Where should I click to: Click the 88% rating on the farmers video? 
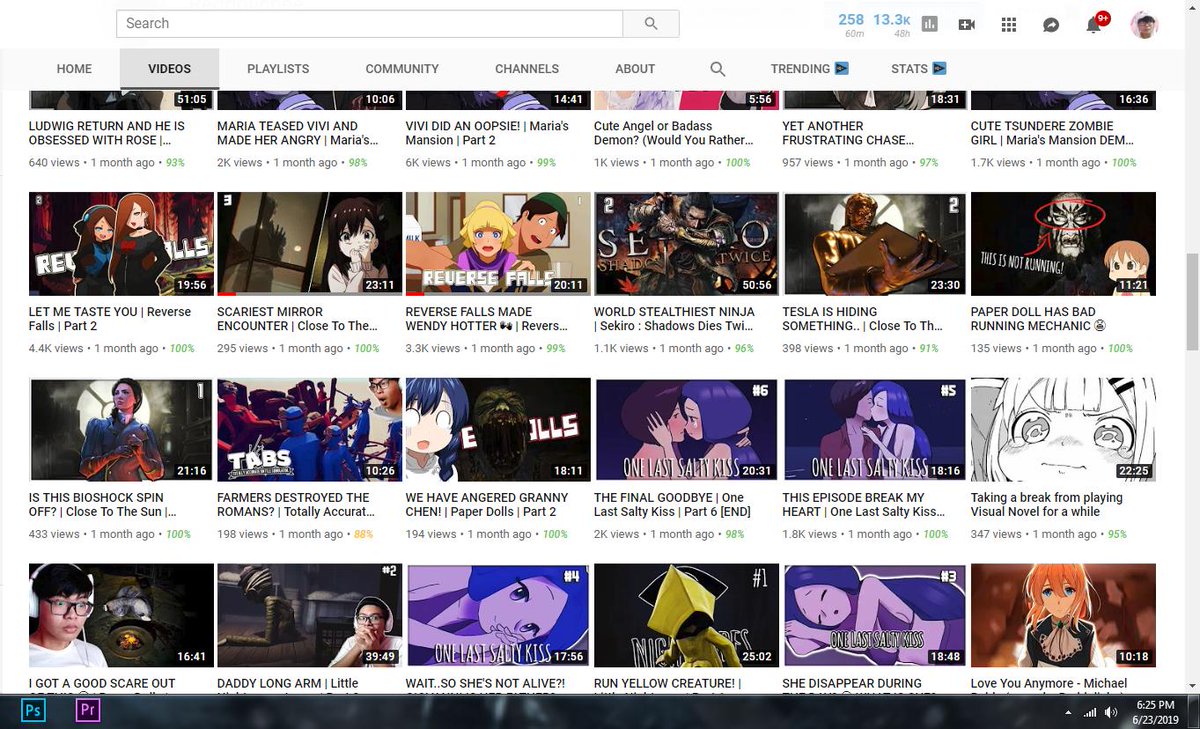pyautogui.click(x=363, y=534)
